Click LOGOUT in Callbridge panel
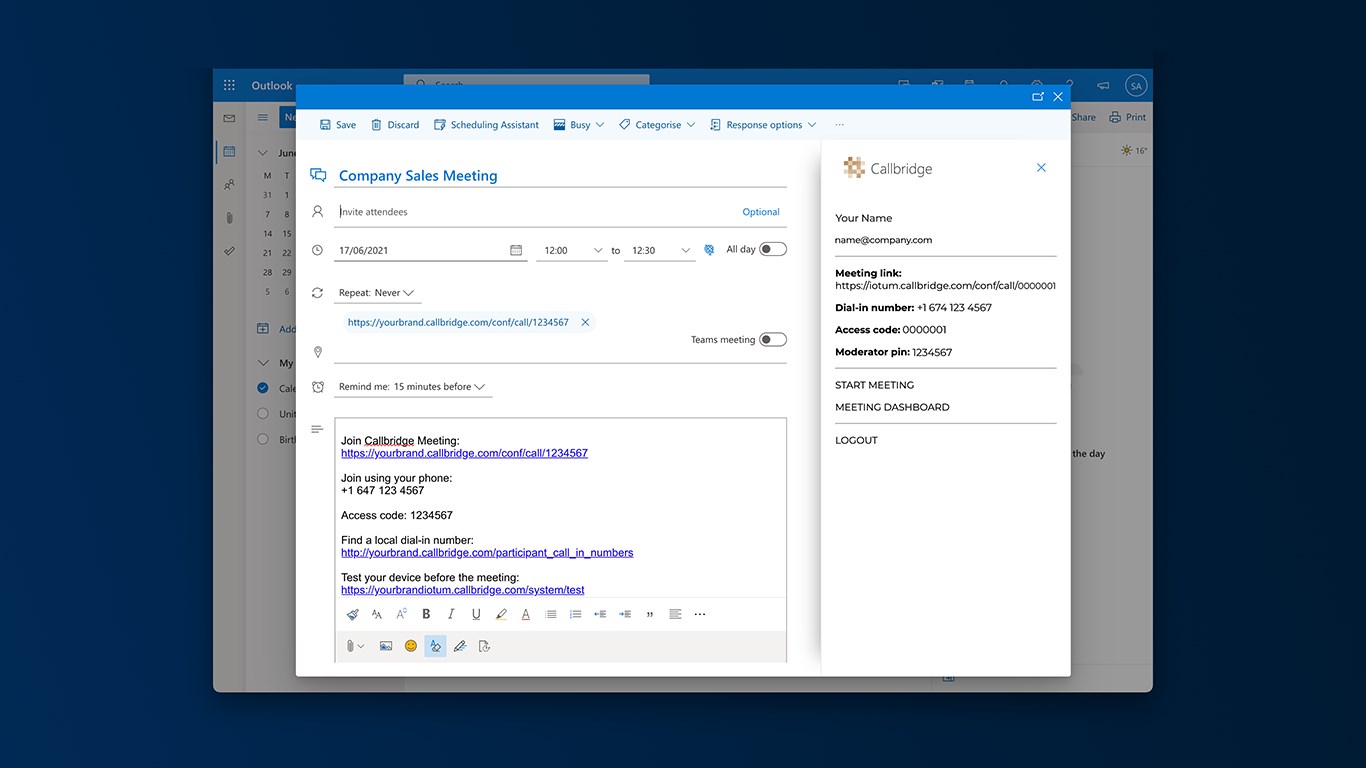The width and height of the screenshot is (1366, 768). (x=856, y=440)
